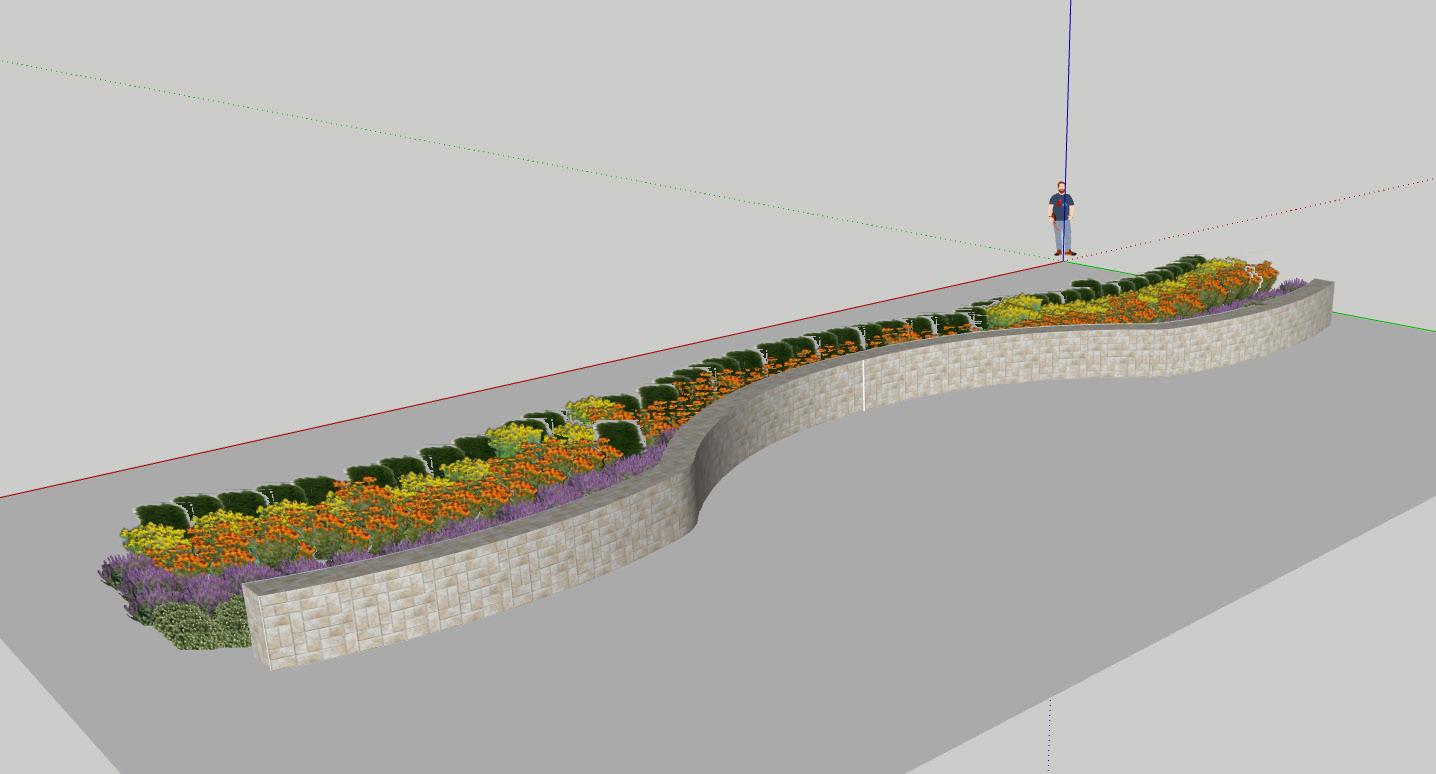Select the white vertical edge on the wall
Screen dimensions: 1436x774
pos(864,385)
